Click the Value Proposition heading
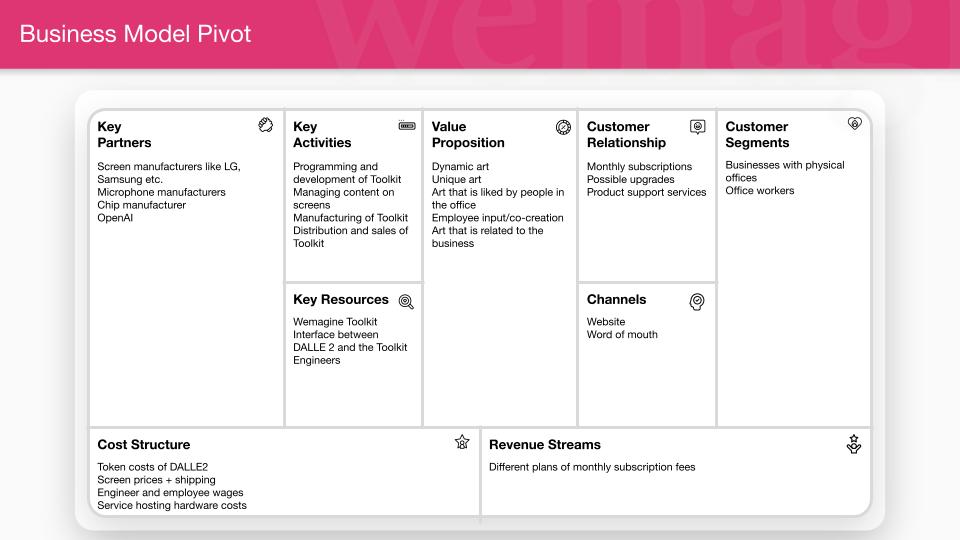Screen dimensions: 960x540 coord(468,135)
